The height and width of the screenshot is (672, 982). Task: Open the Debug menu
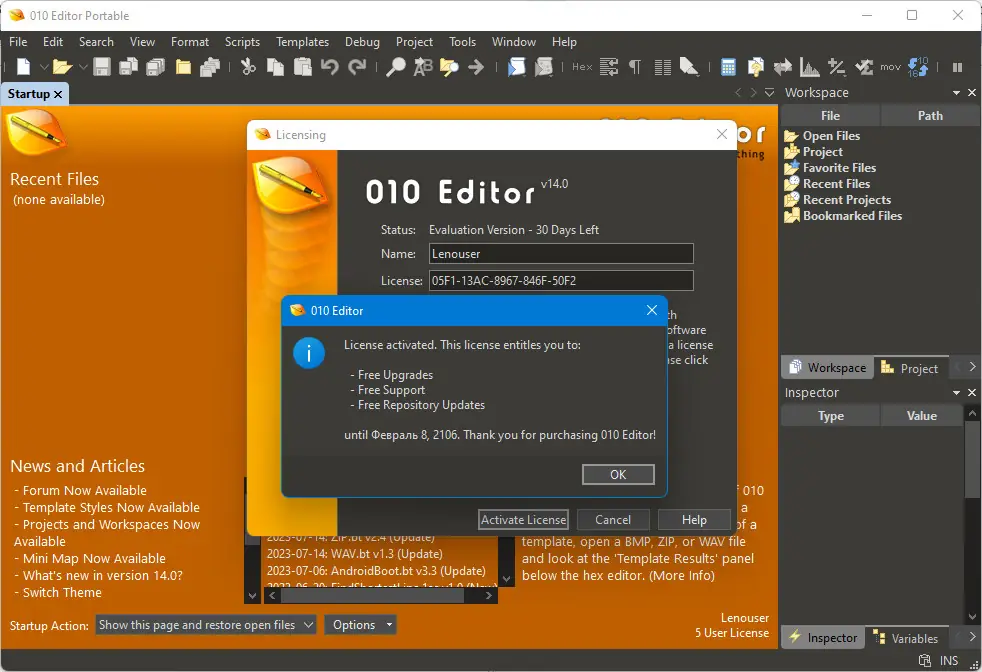pos(362,42)
